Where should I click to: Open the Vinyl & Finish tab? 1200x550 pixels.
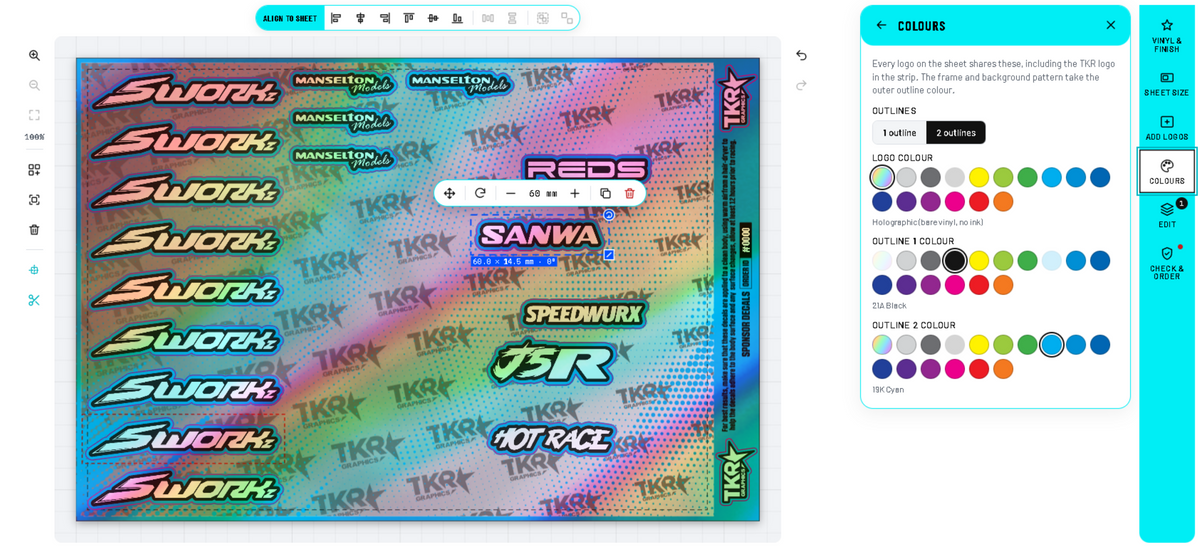[x=1167, y=33]
